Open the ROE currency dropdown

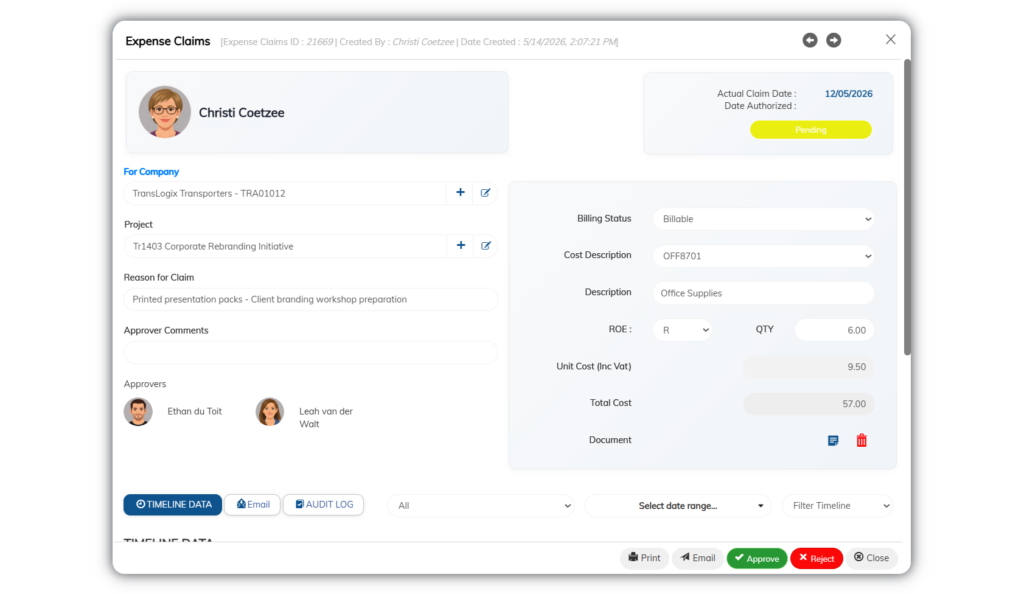coord(682,330)
